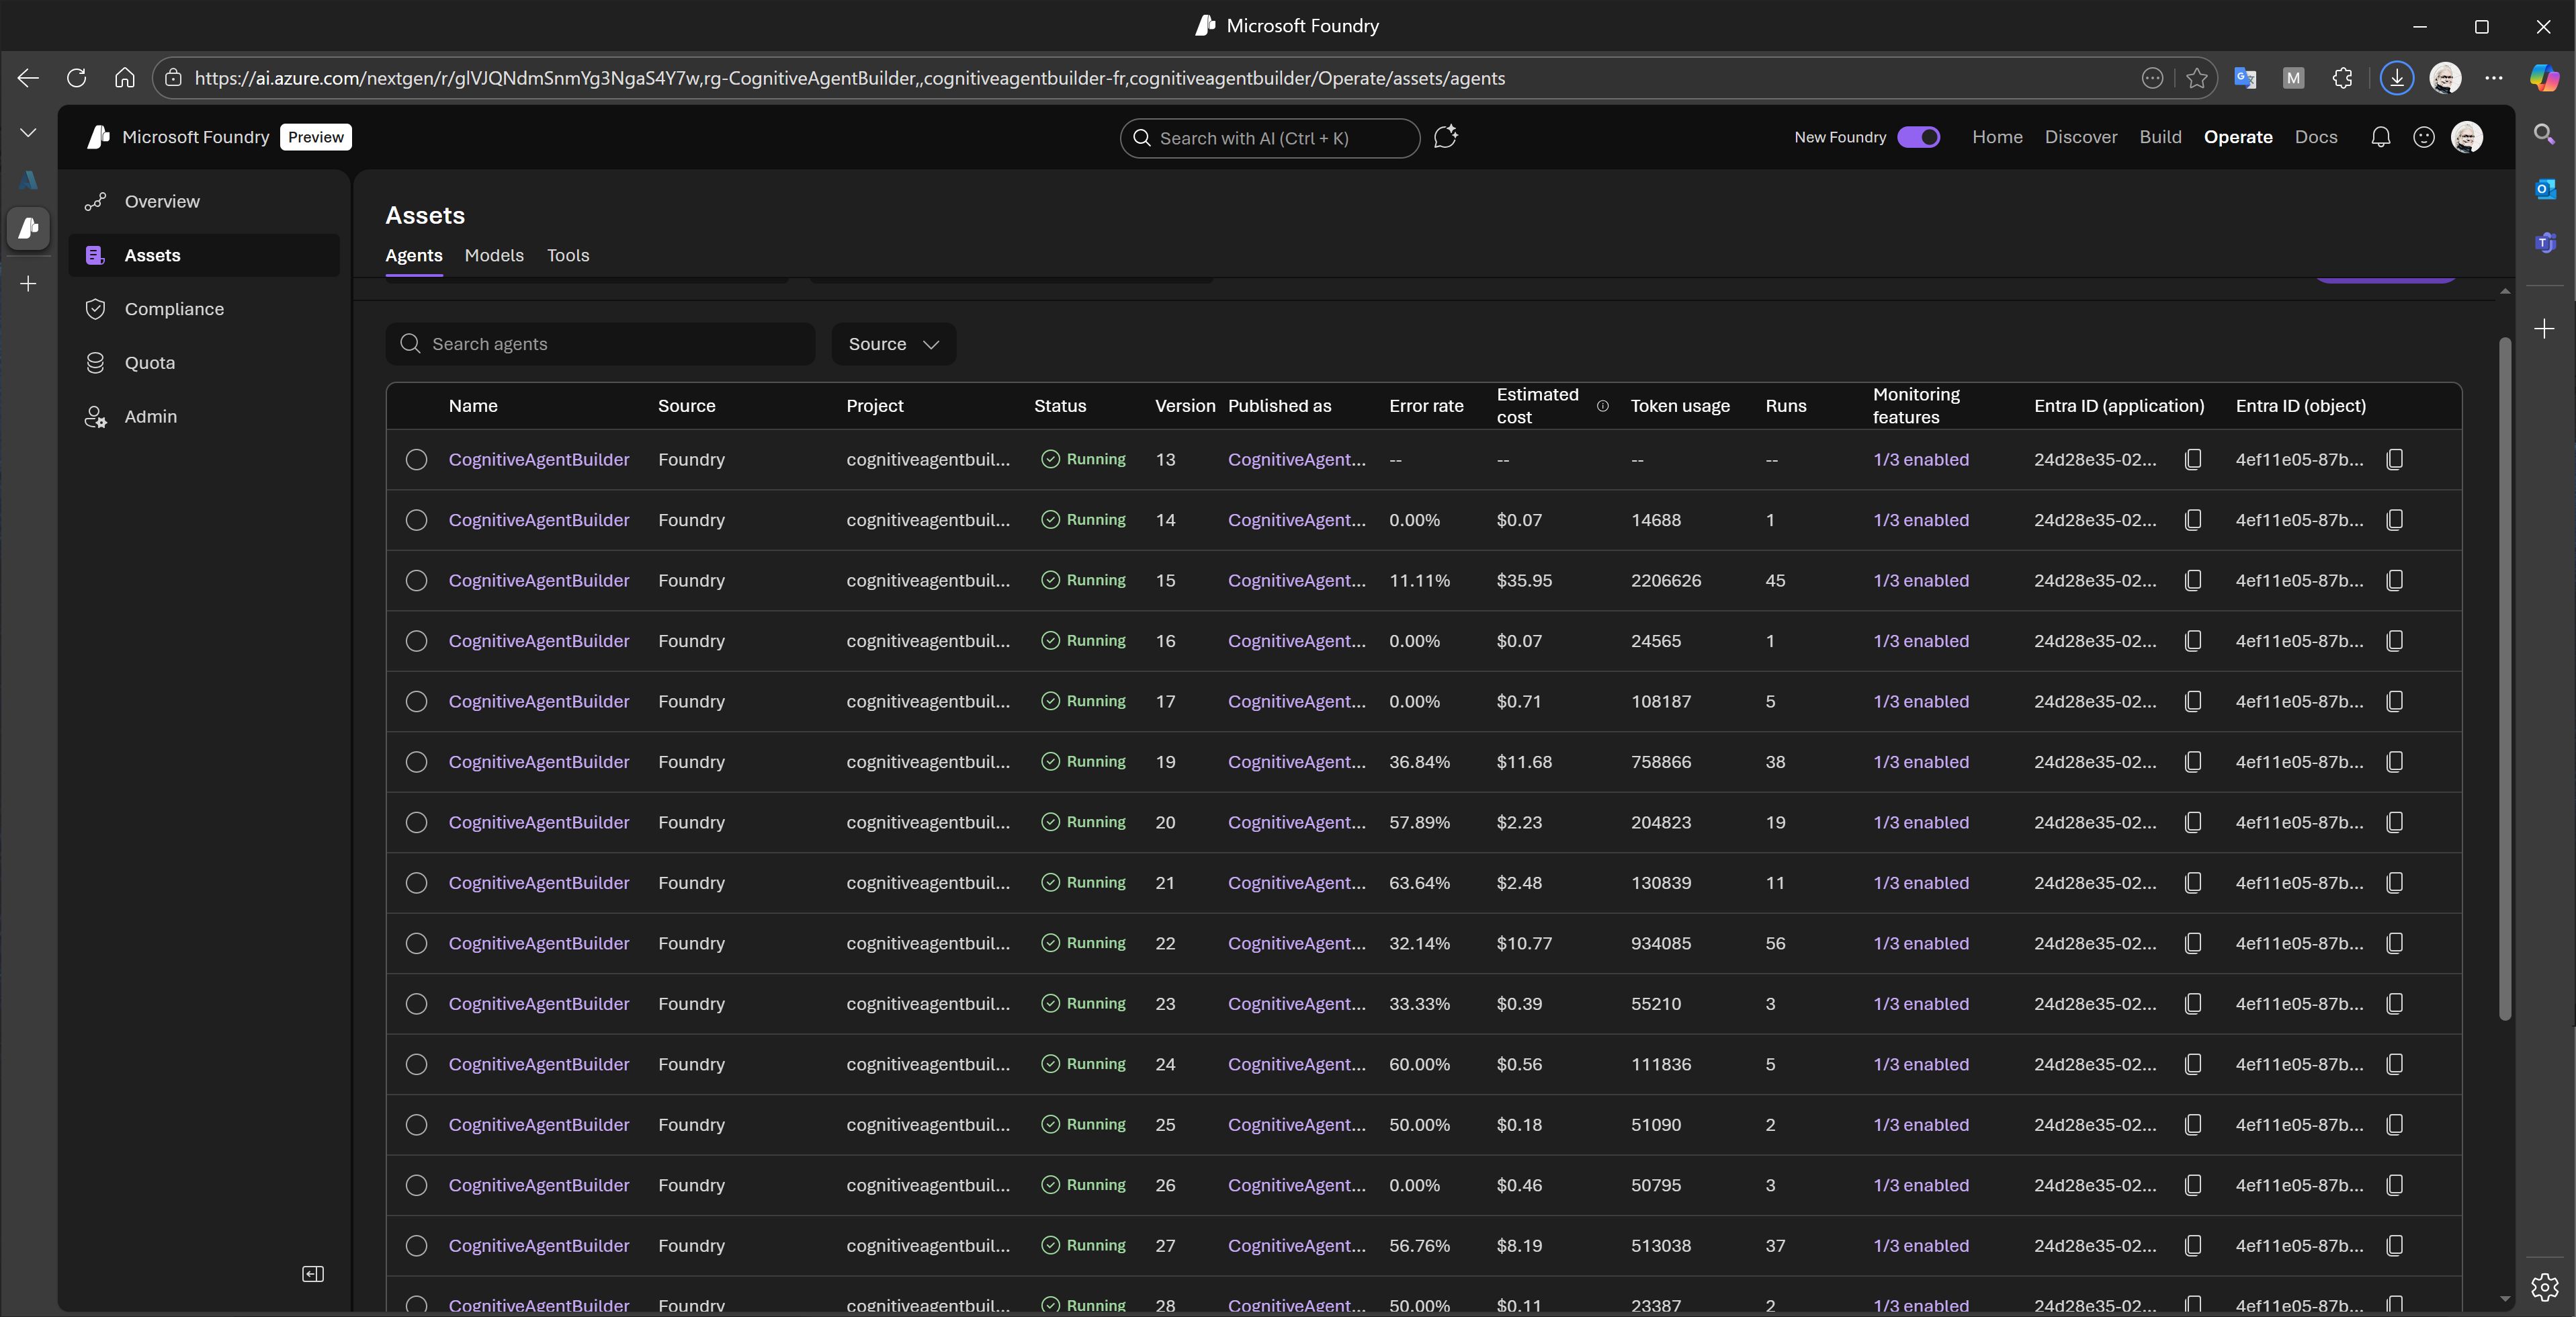Open the Build menu in top navigation
The height and width of the screenshot is (1317, 2576).
[2160, 137]
